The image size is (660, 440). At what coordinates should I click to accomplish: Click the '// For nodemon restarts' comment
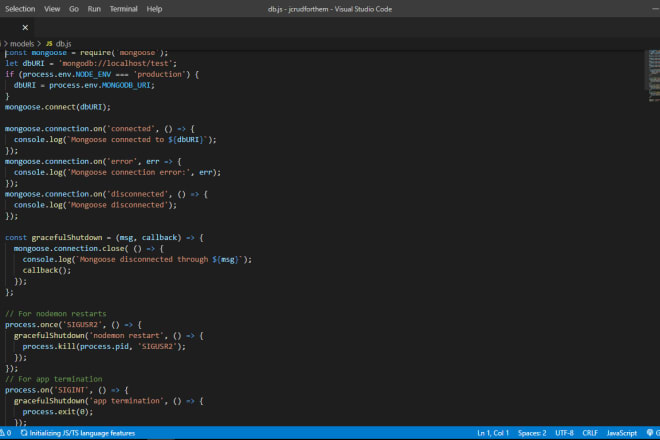click(56, 314)
